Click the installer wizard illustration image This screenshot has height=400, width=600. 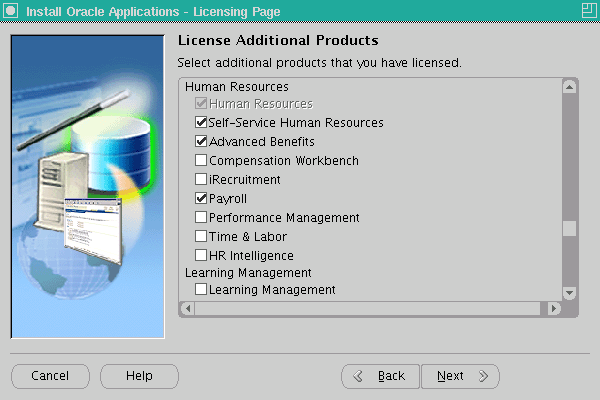click(88, 187)
